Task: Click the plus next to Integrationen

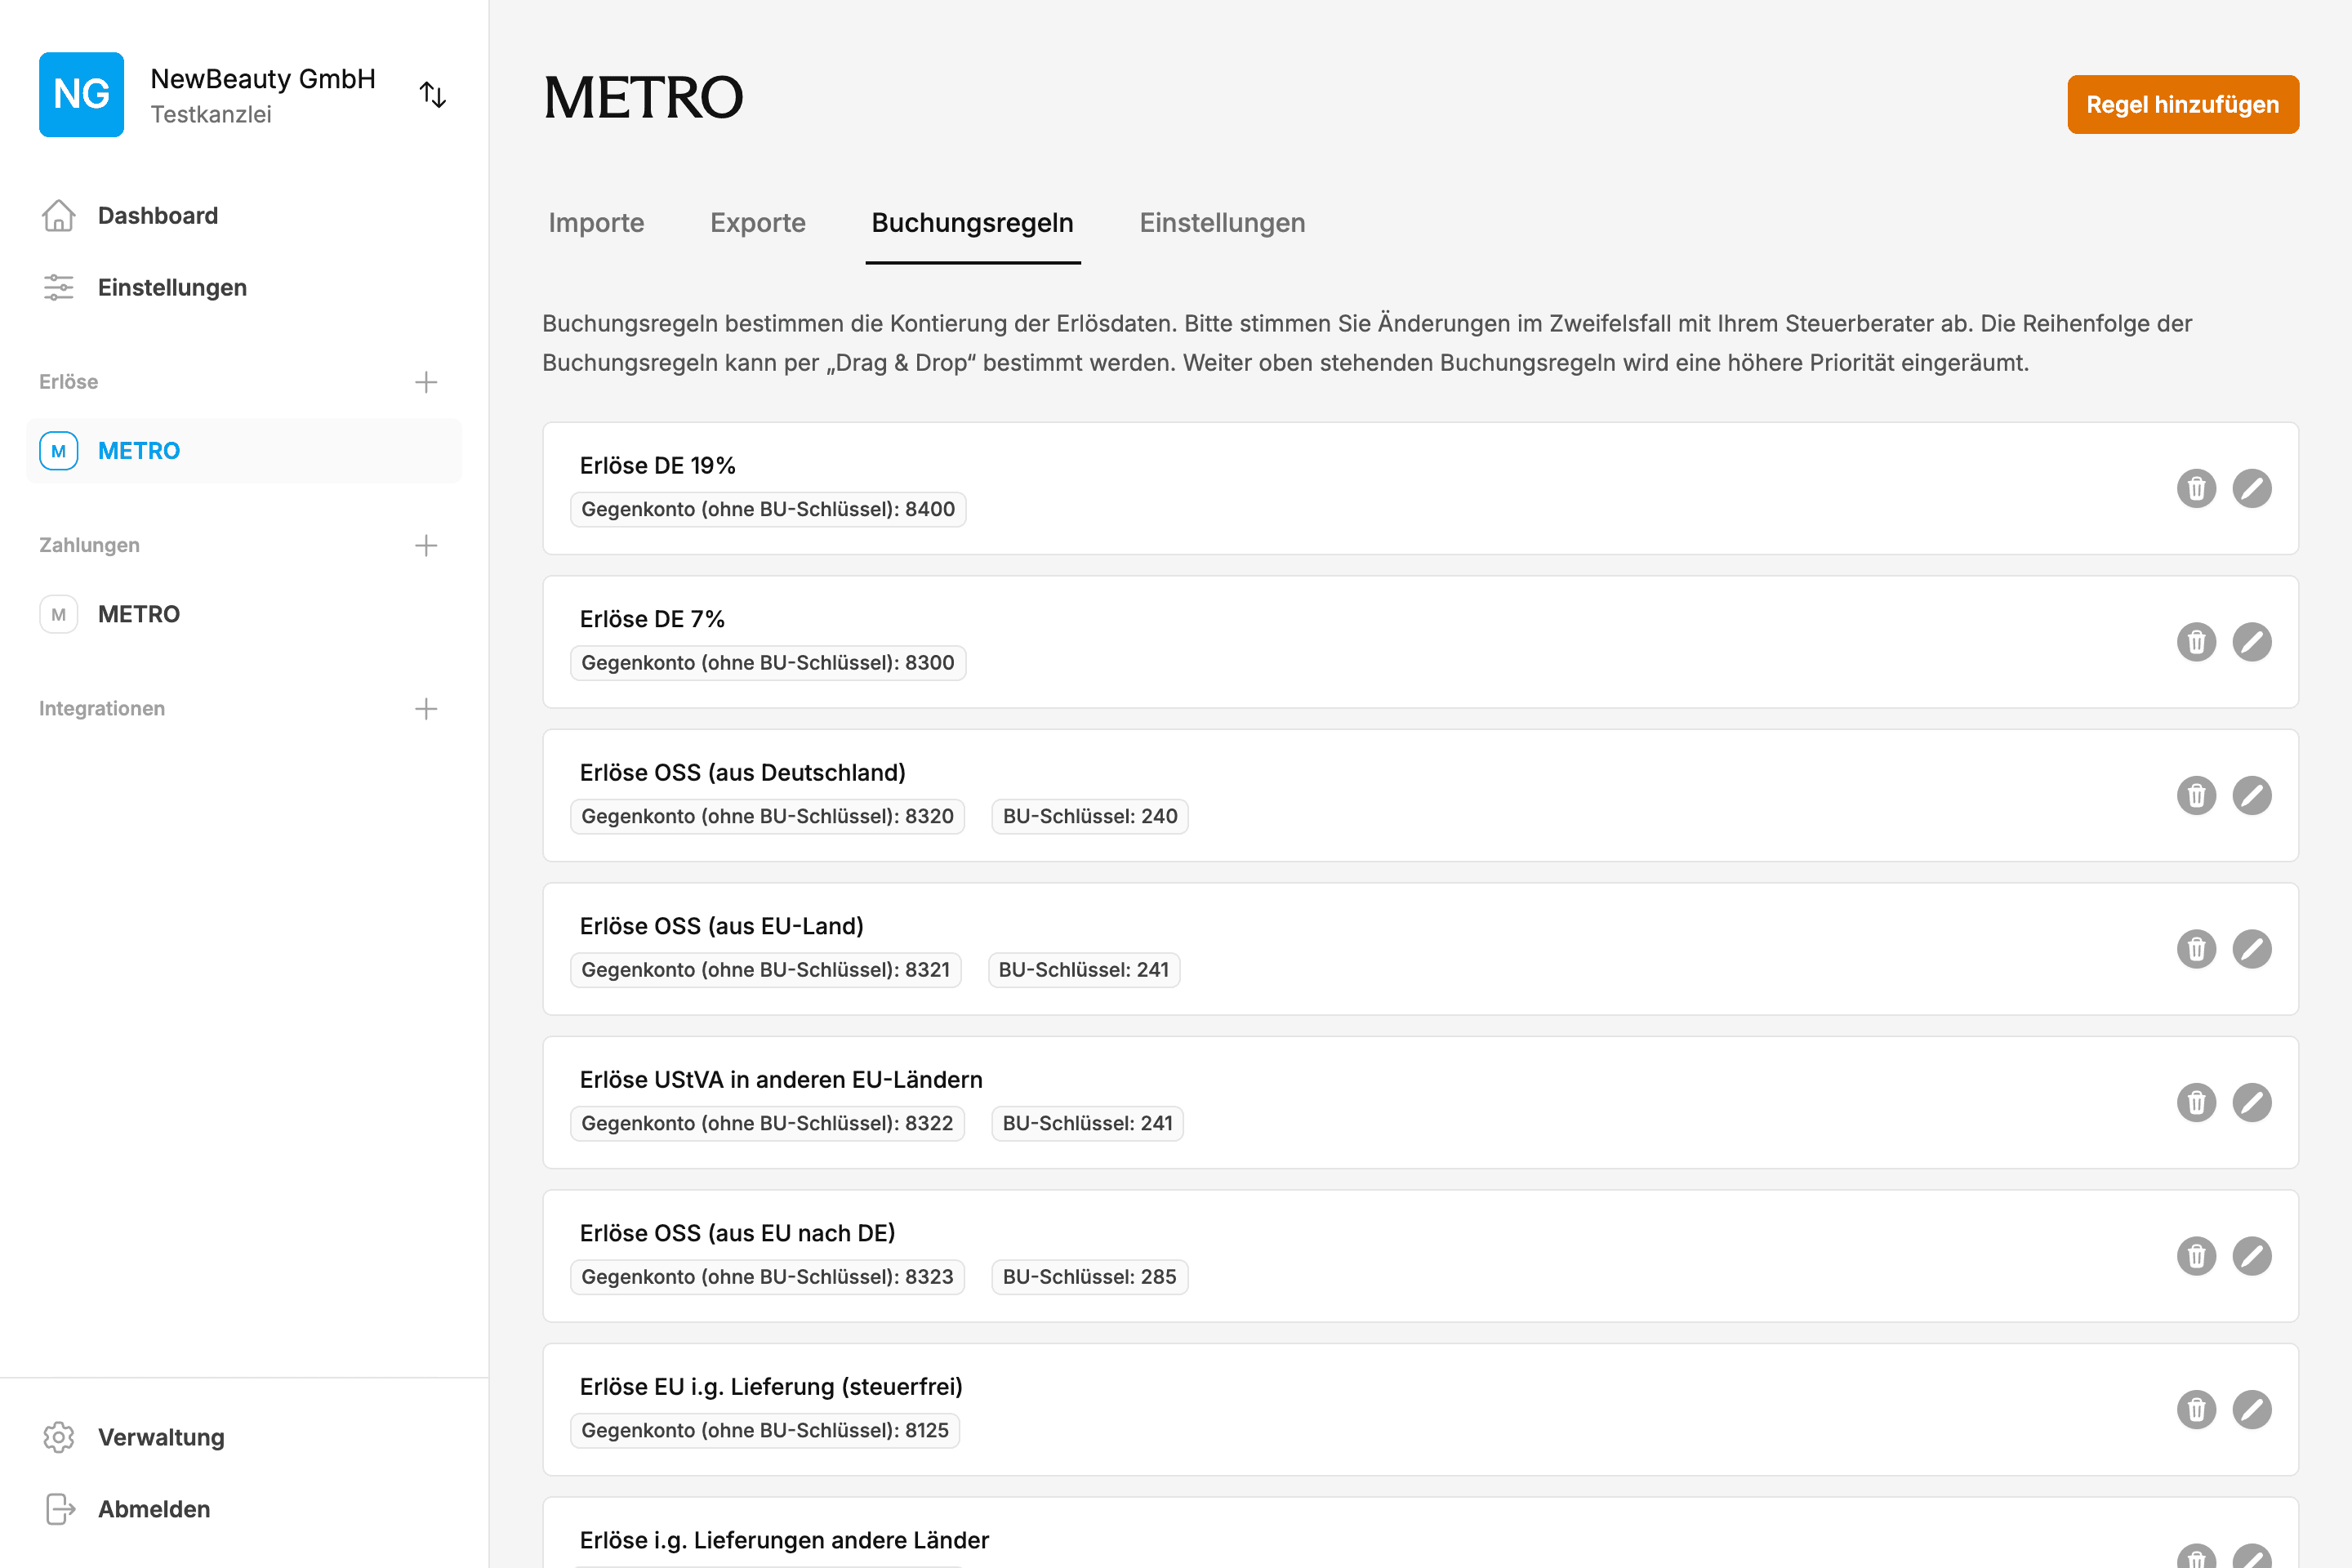Action: click(425, 708)
